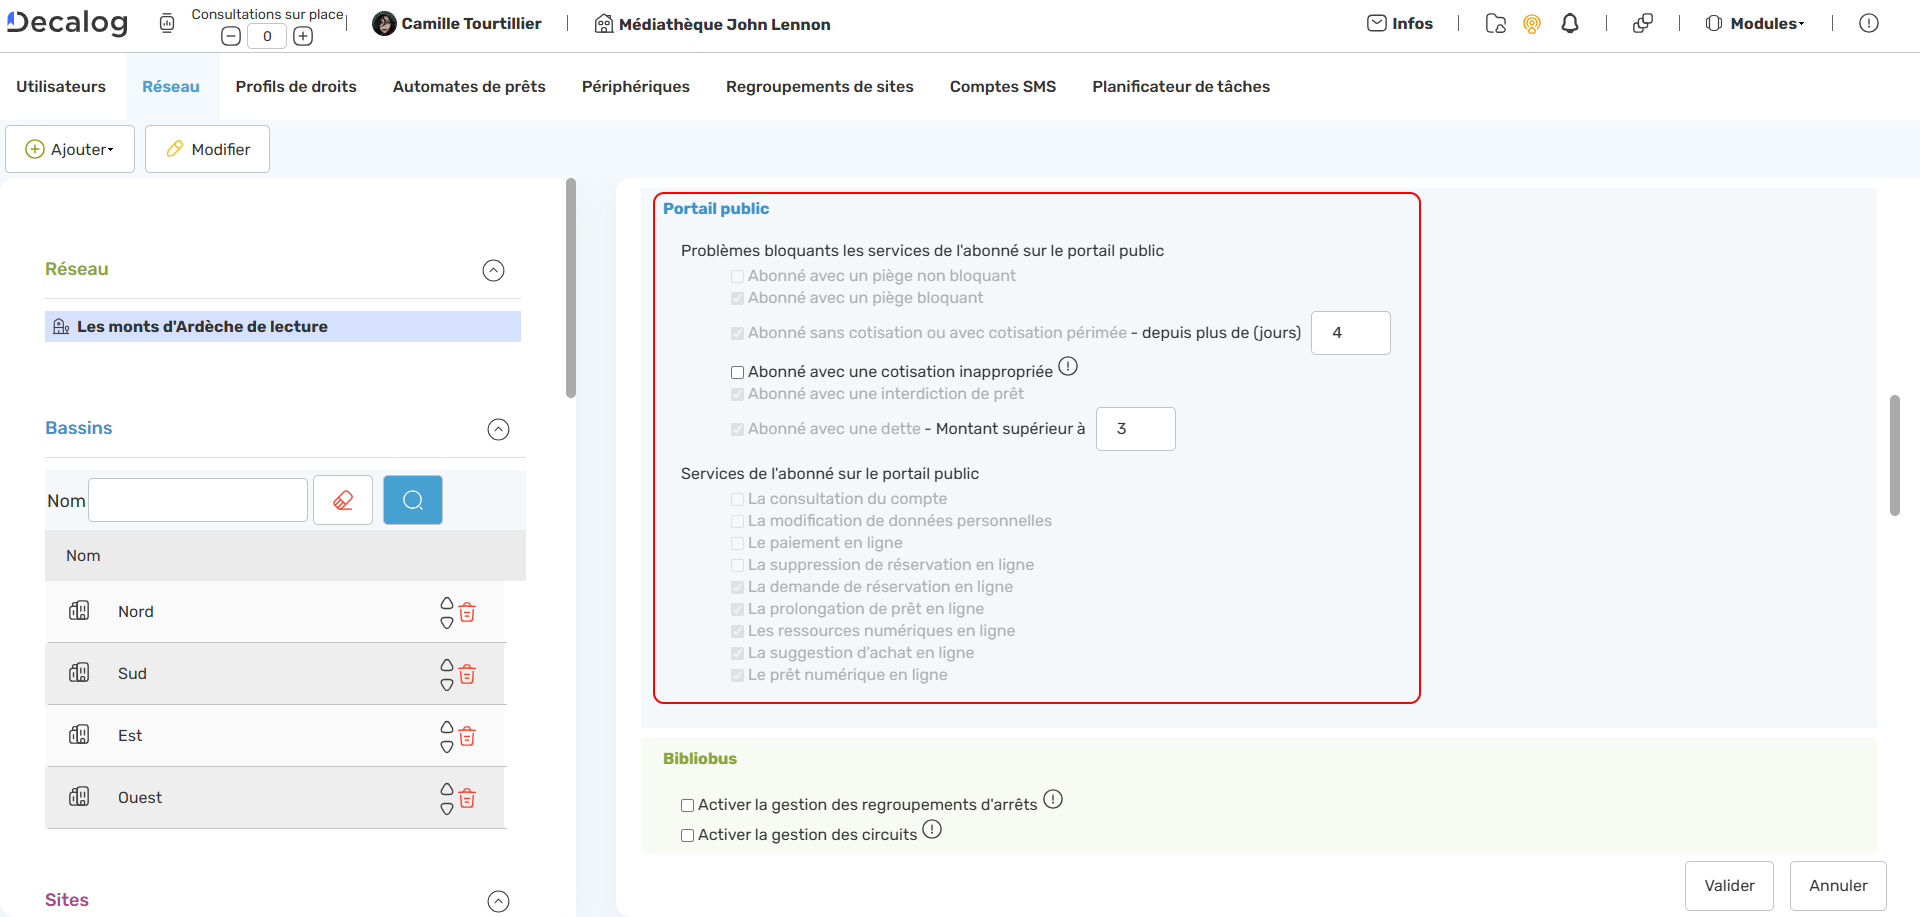Open the Planificateur de tâches tab
This screenshot has height=917, width=1920.
1180,86
